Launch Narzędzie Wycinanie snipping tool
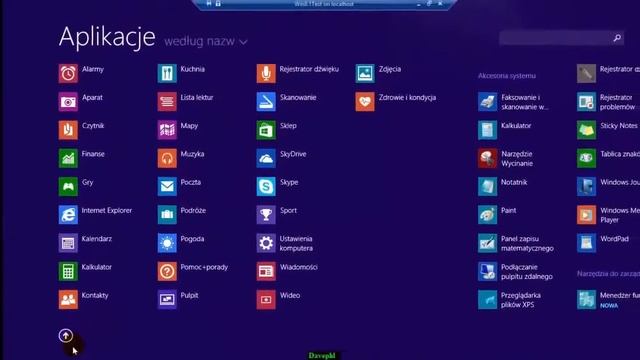 pos(487,158)
